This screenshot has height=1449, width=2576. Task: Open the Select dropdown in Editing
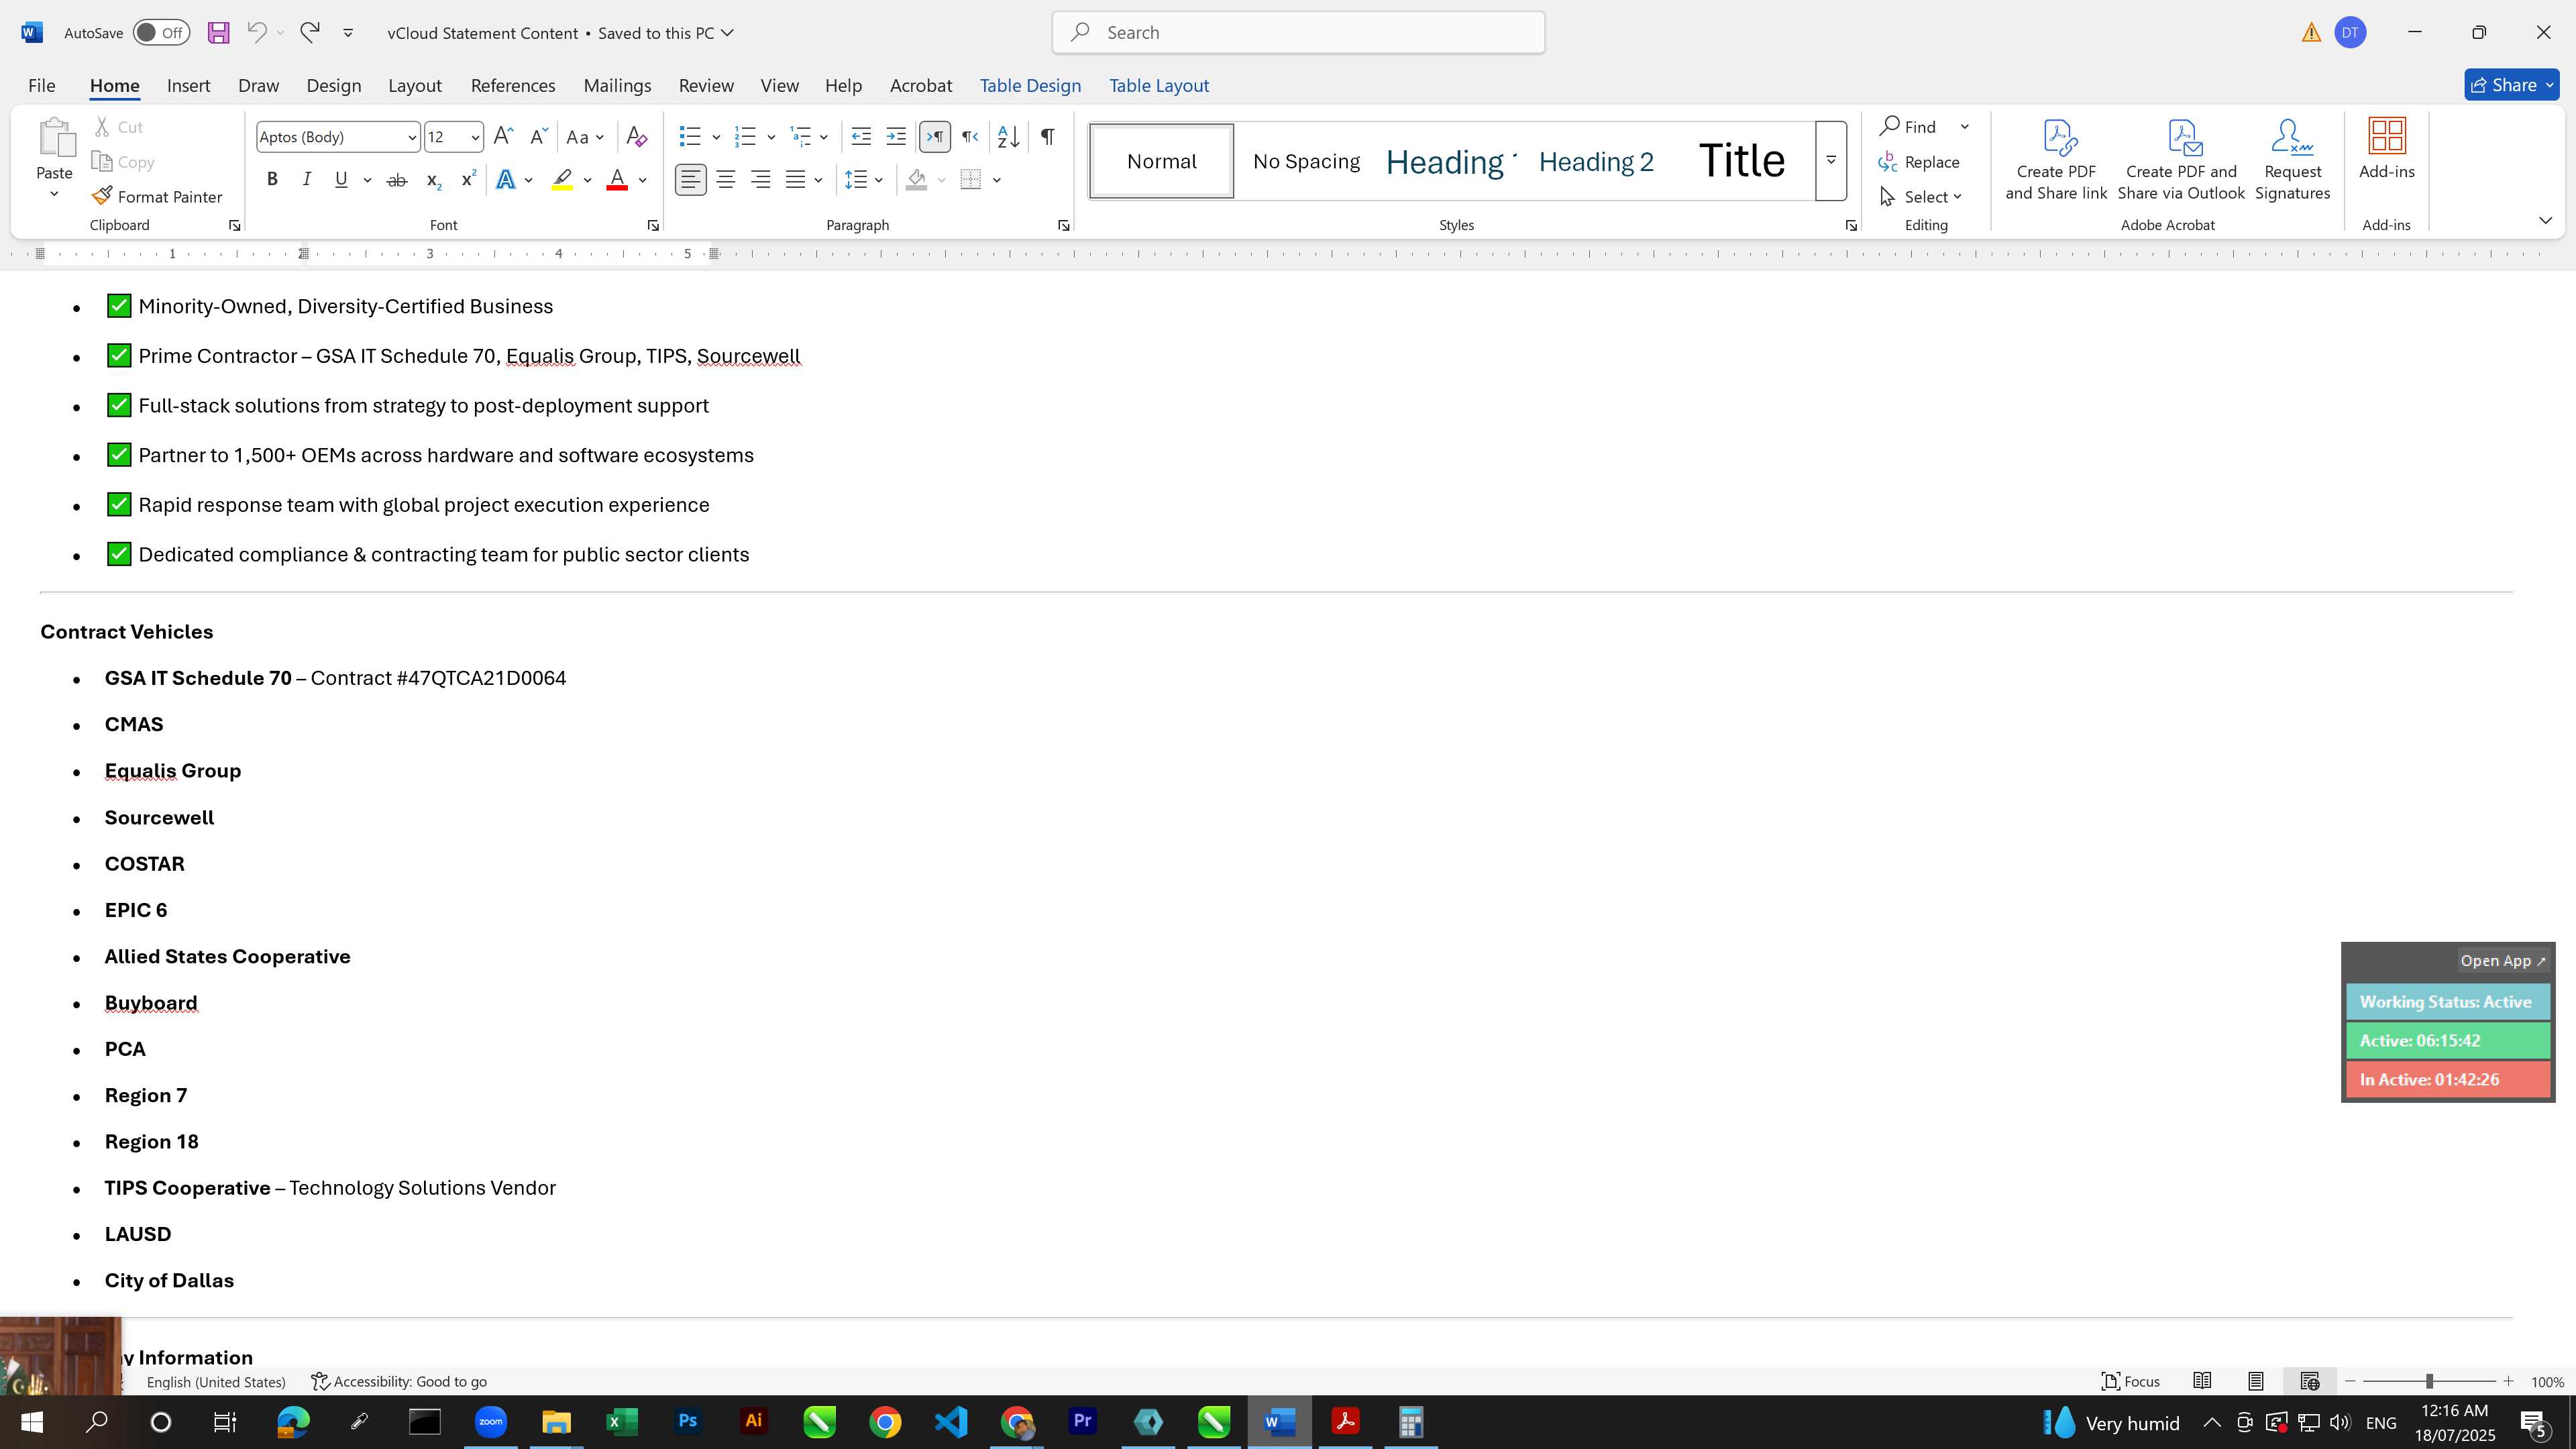click(x=1922, y=197)
